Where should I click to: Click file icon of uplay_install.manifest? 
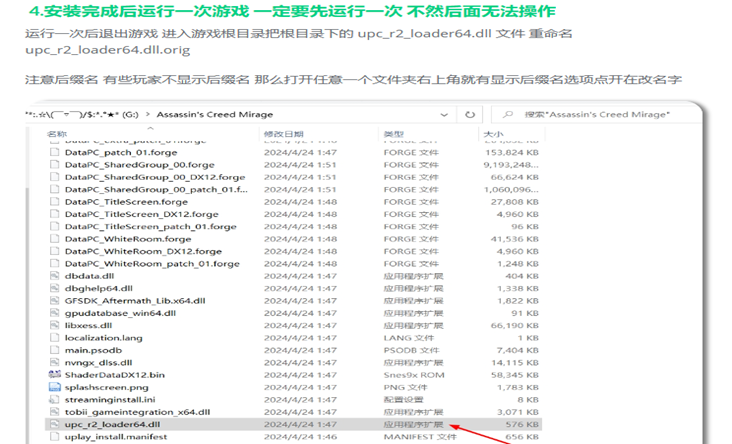(55, 437)
